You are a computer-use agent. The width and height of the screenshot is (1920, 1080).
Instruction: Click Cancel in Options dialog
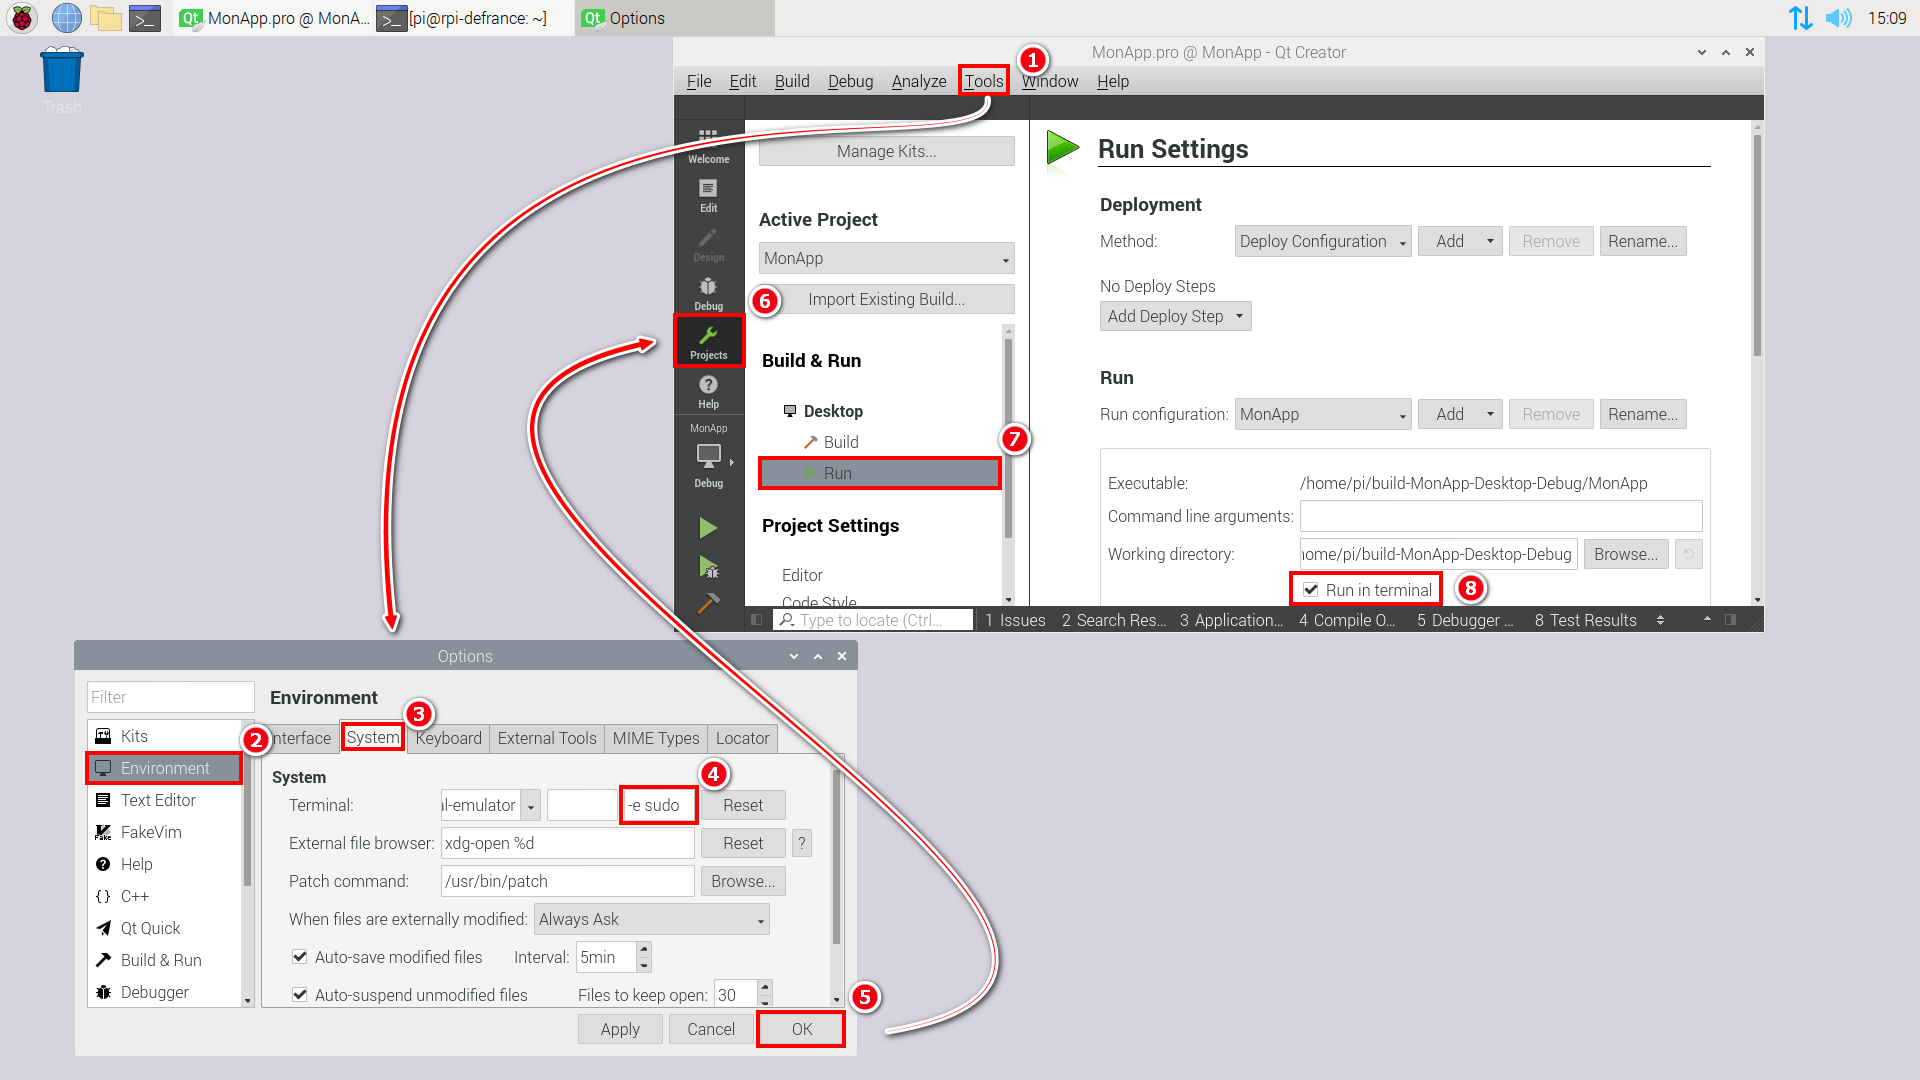pos(710,1029)
